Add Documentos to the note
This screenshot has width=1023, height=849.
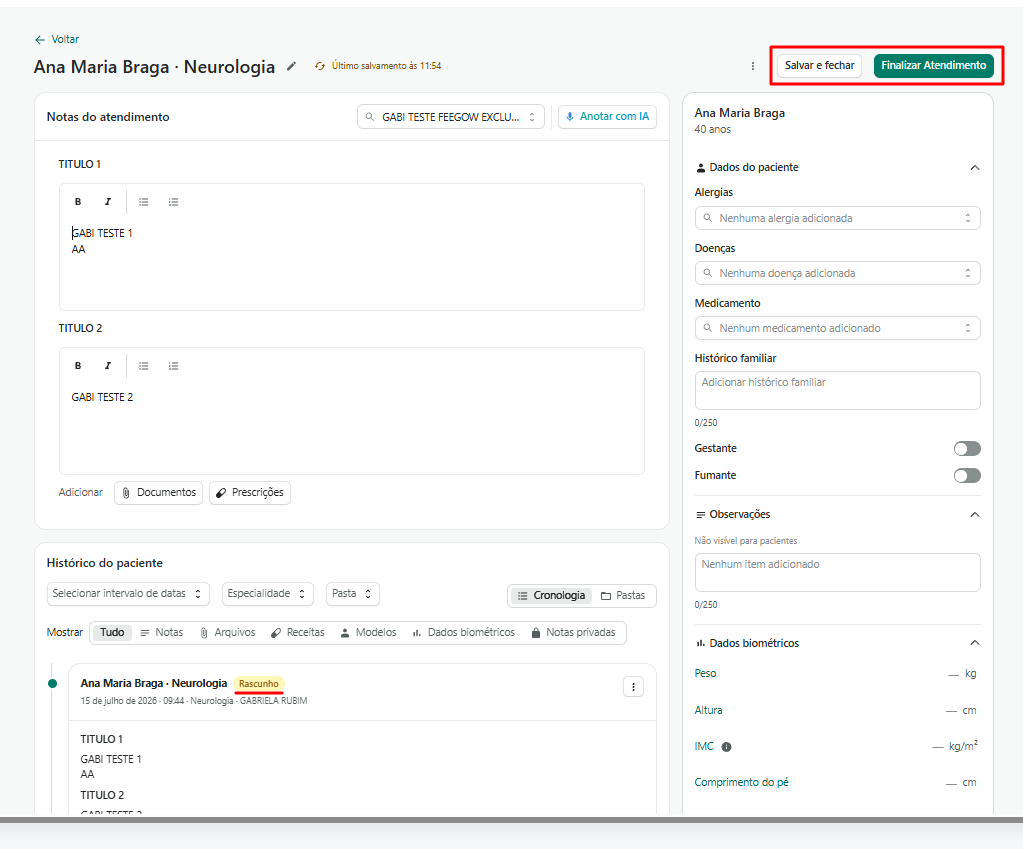159,493
